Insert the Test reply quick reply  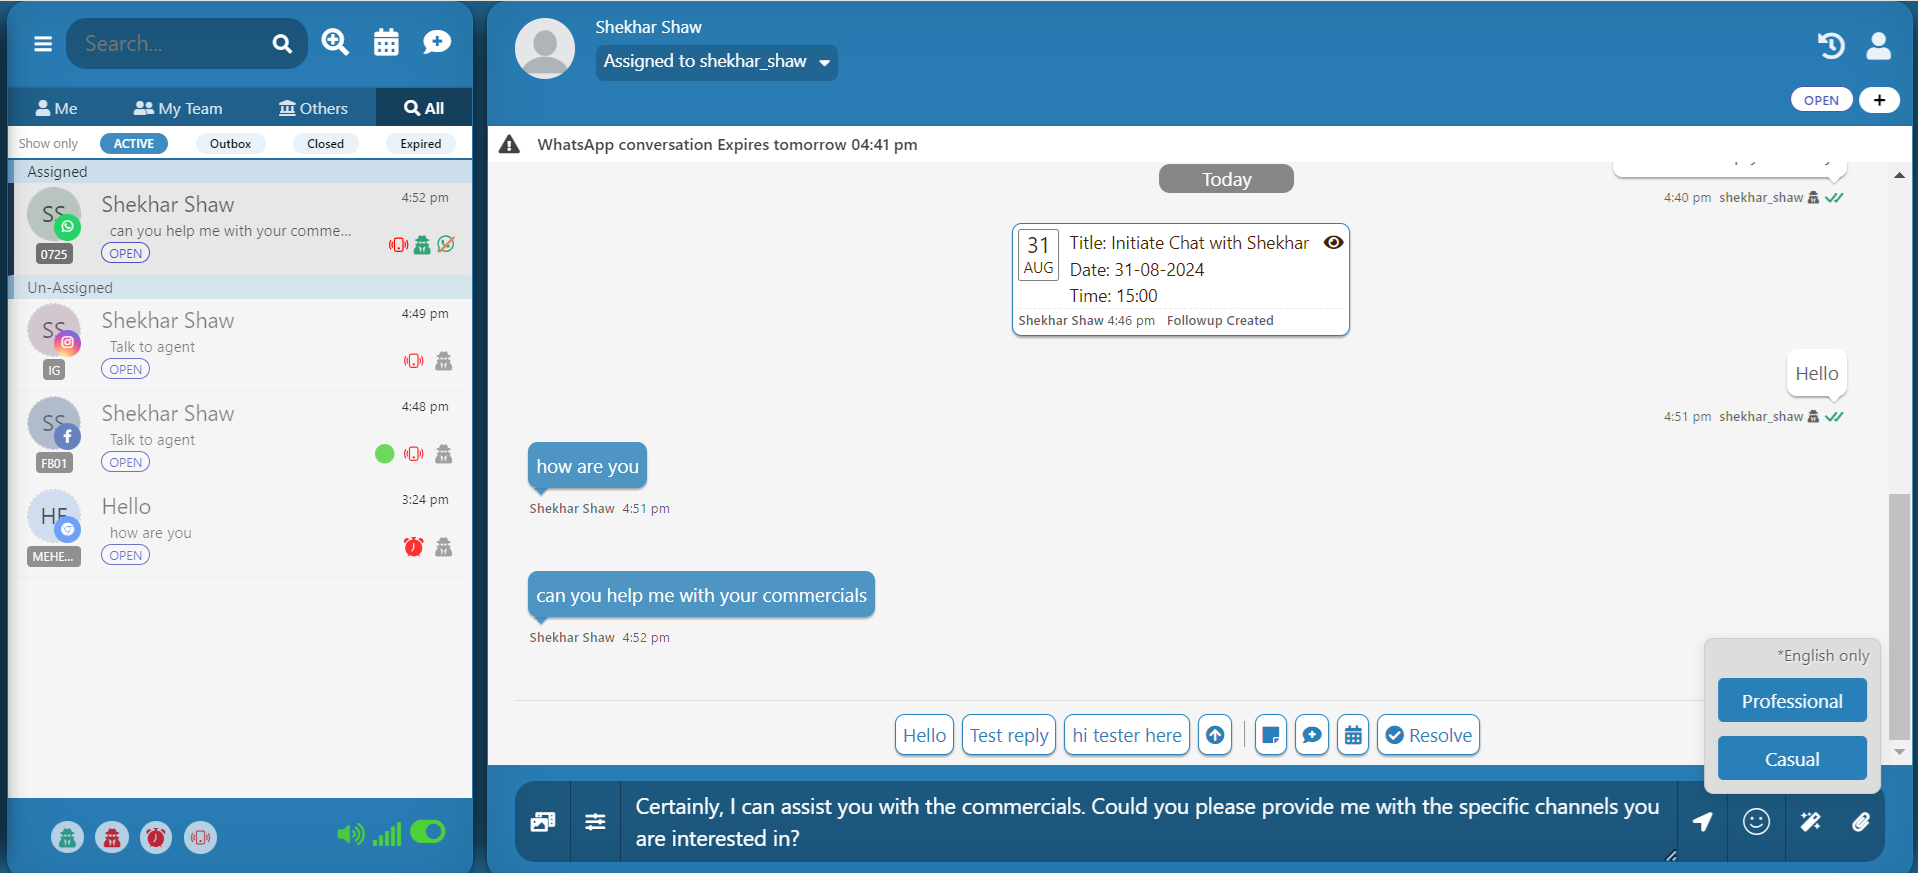(1009, 735)
